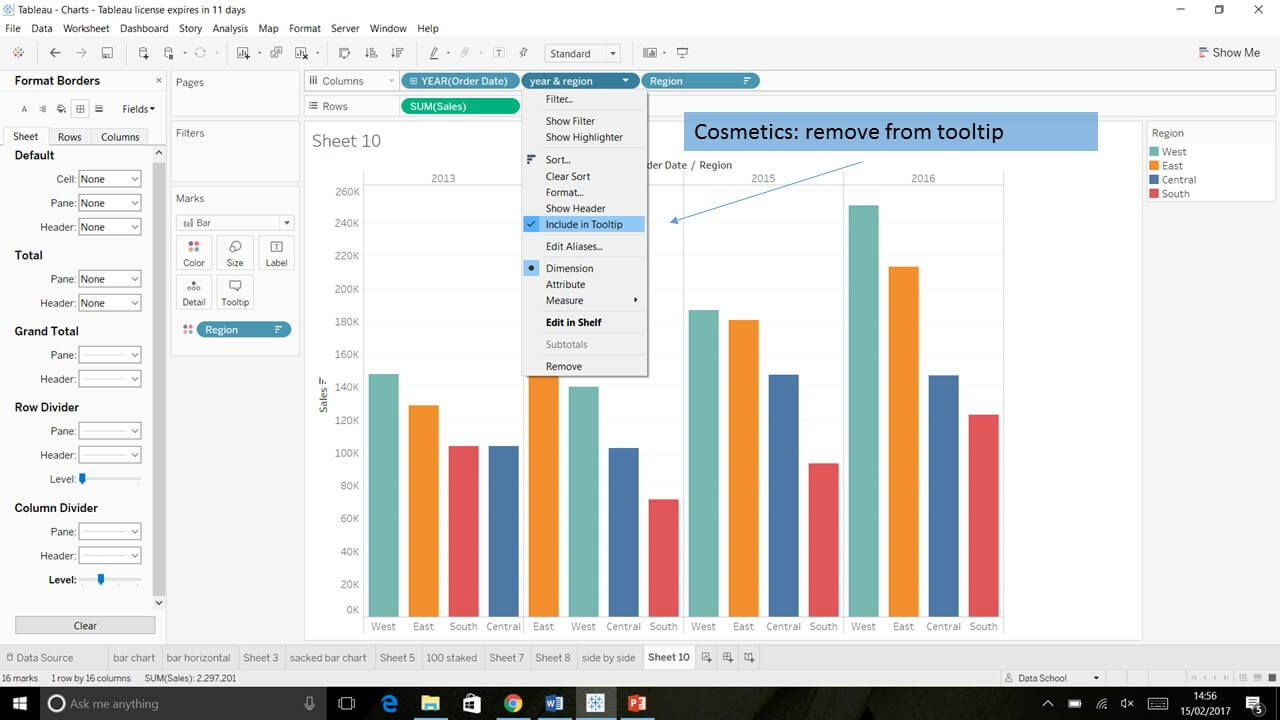Click the Clear button
This screenshot has height=720, width=1280.
click(x=85, y=625)
